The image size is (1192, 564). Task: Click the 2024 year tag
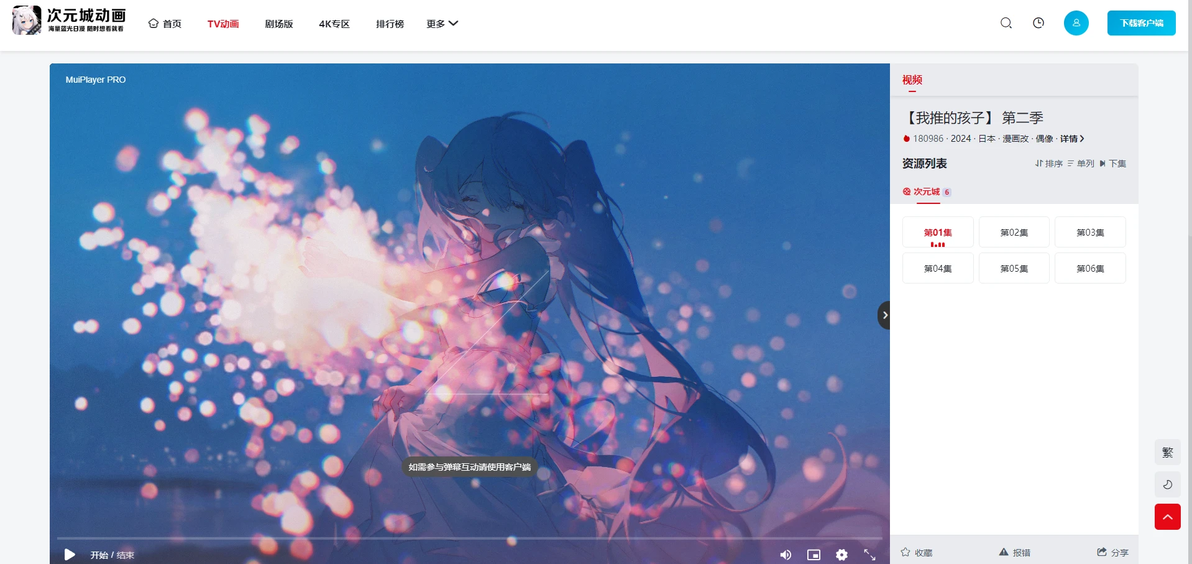pyautogui.click(x=961, y=138)
